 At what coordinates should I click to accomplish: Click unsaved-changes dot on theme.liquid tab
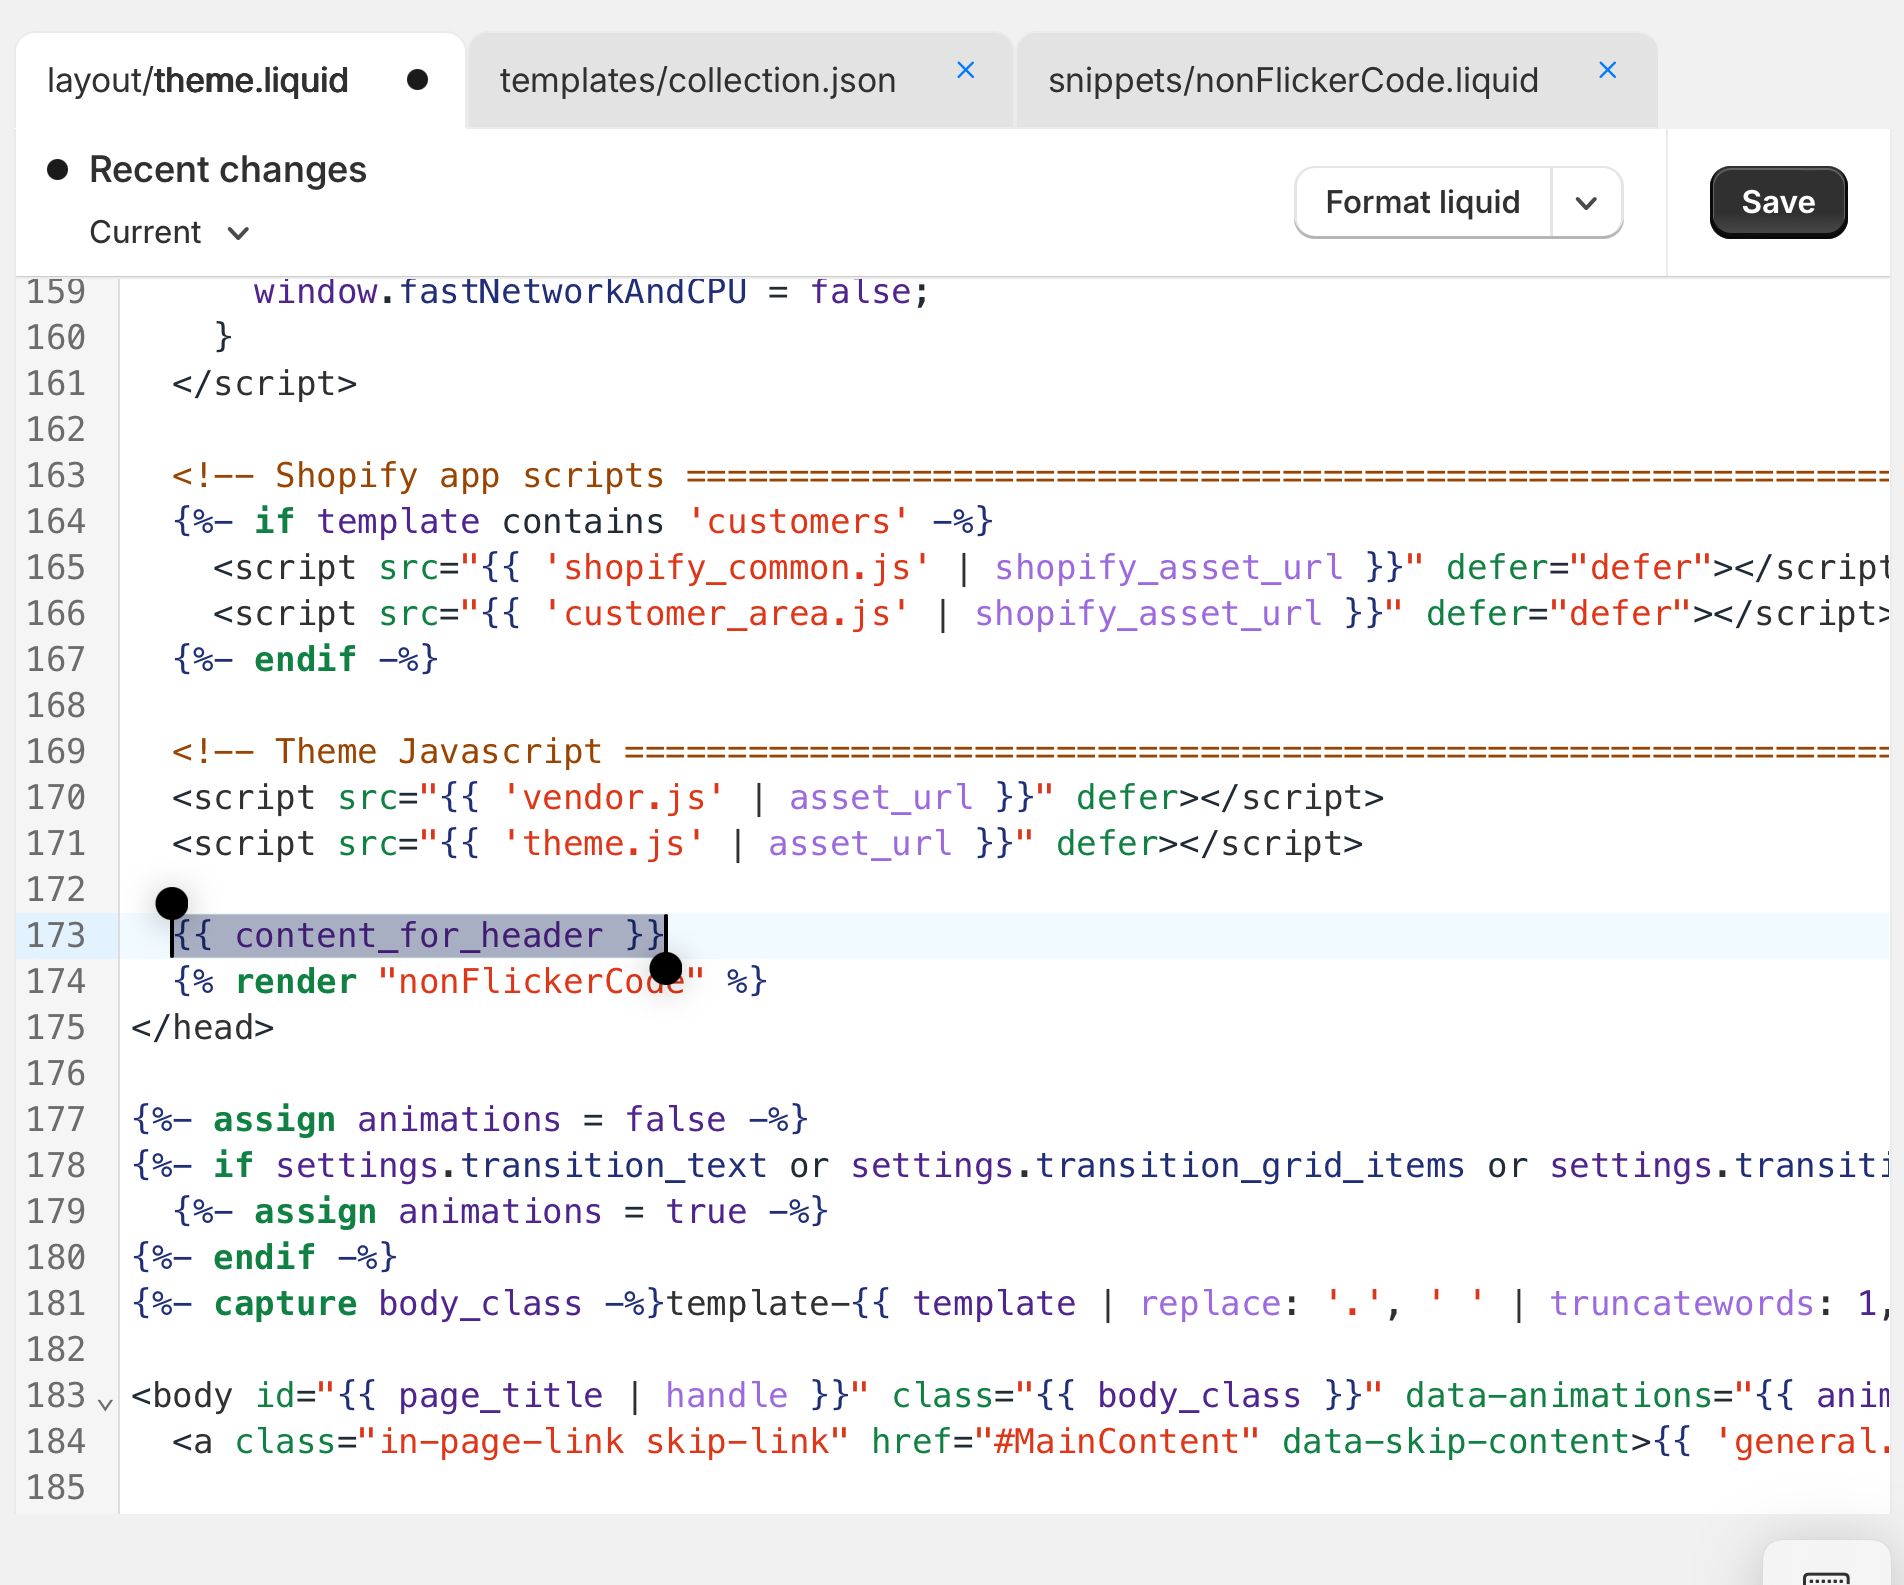click(x=418, y=80)
